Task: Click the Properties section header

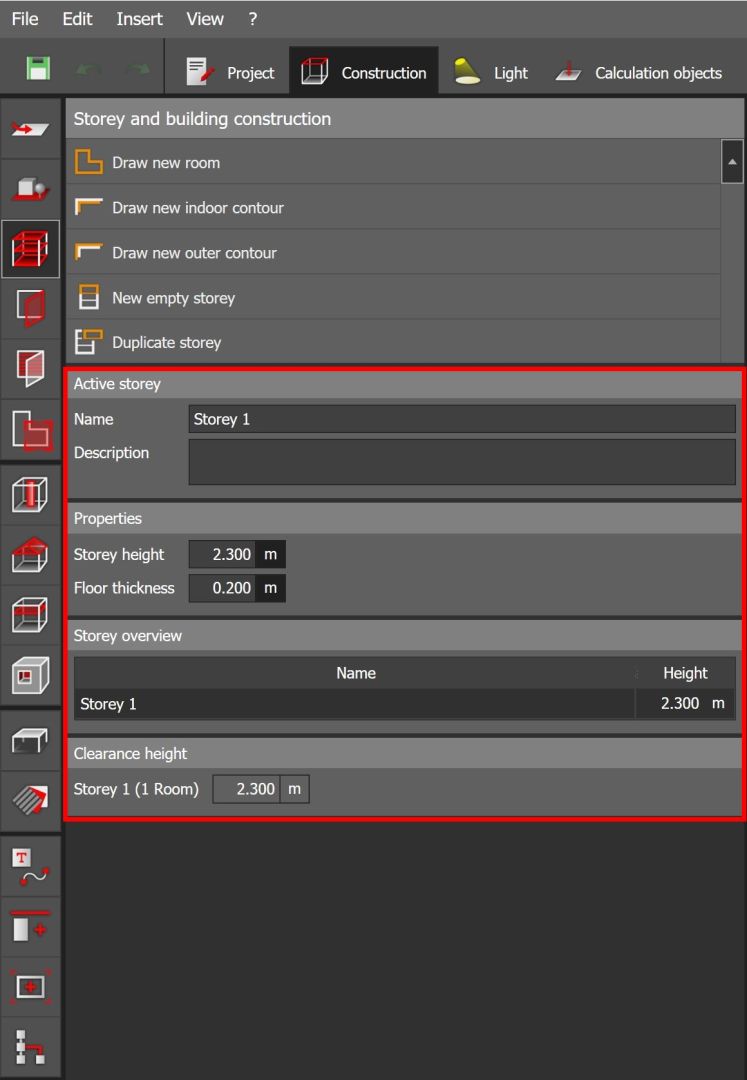Action: [405, 518]
